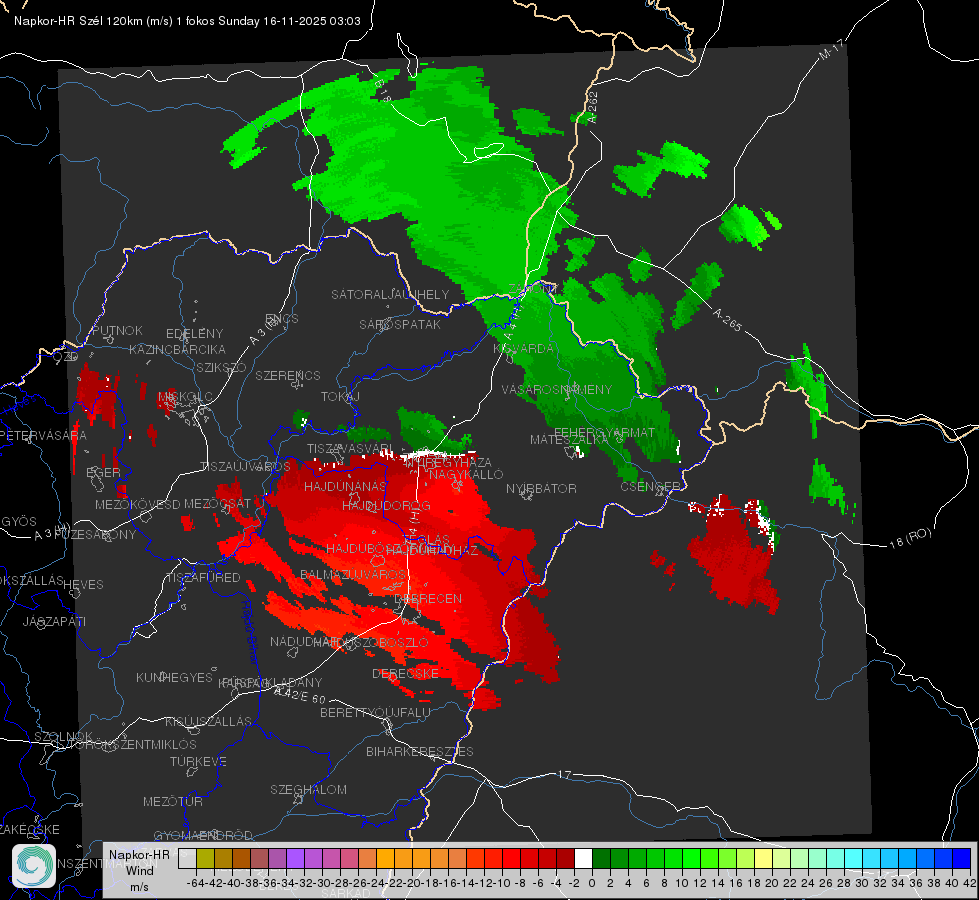Click the EGER city label

tap(103, 472)
